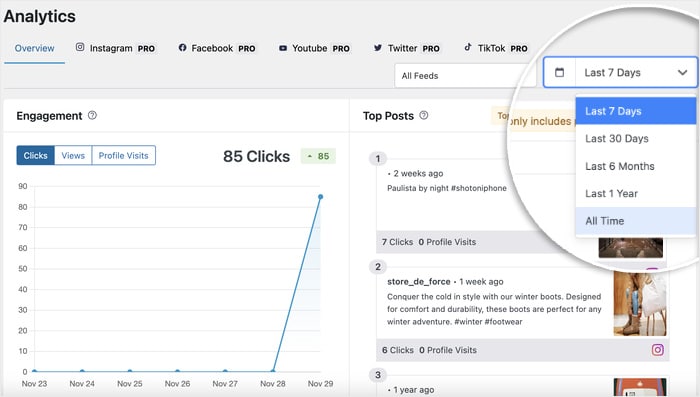Switch to the TikTok PRO tab
The image size is (700, 397).
point(496,48)
